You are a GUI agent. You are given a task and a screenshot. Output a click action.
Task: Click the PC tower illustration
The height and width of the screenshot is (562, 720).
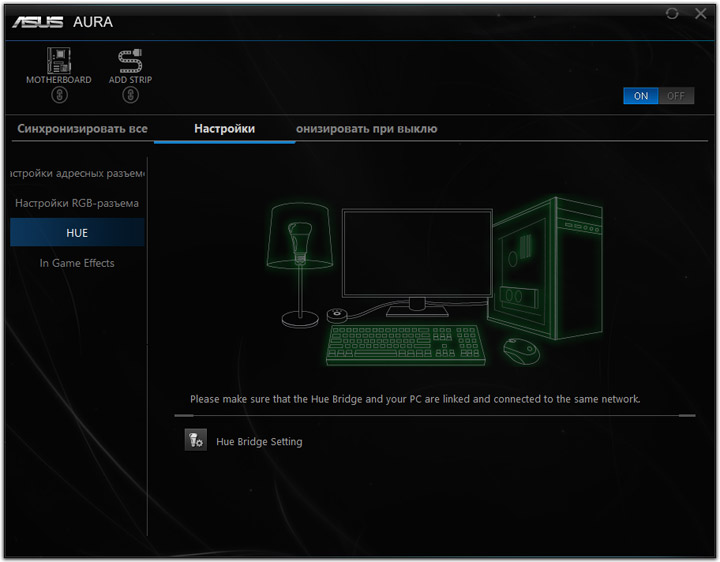pos(545,269)
